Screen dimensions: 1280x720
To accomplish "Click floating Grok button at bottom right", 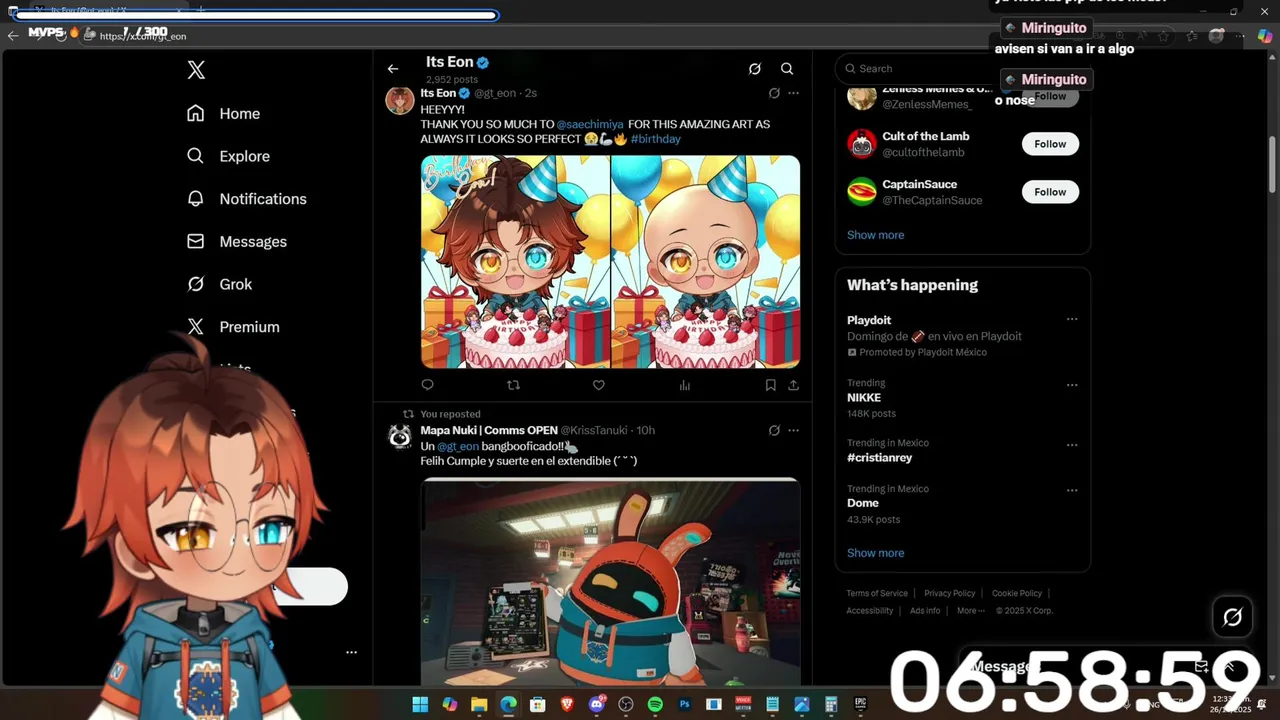I will tap(1233, 617).
